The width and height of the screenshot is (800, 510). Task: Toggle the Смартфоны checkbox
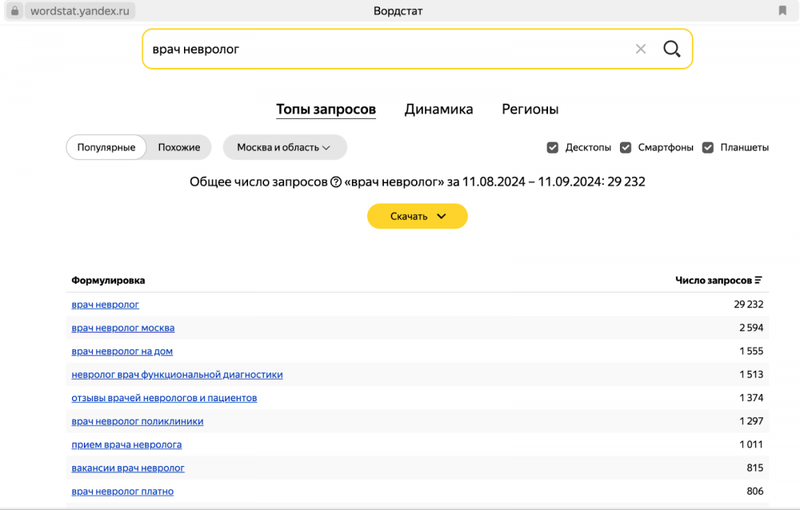point(626,147)
